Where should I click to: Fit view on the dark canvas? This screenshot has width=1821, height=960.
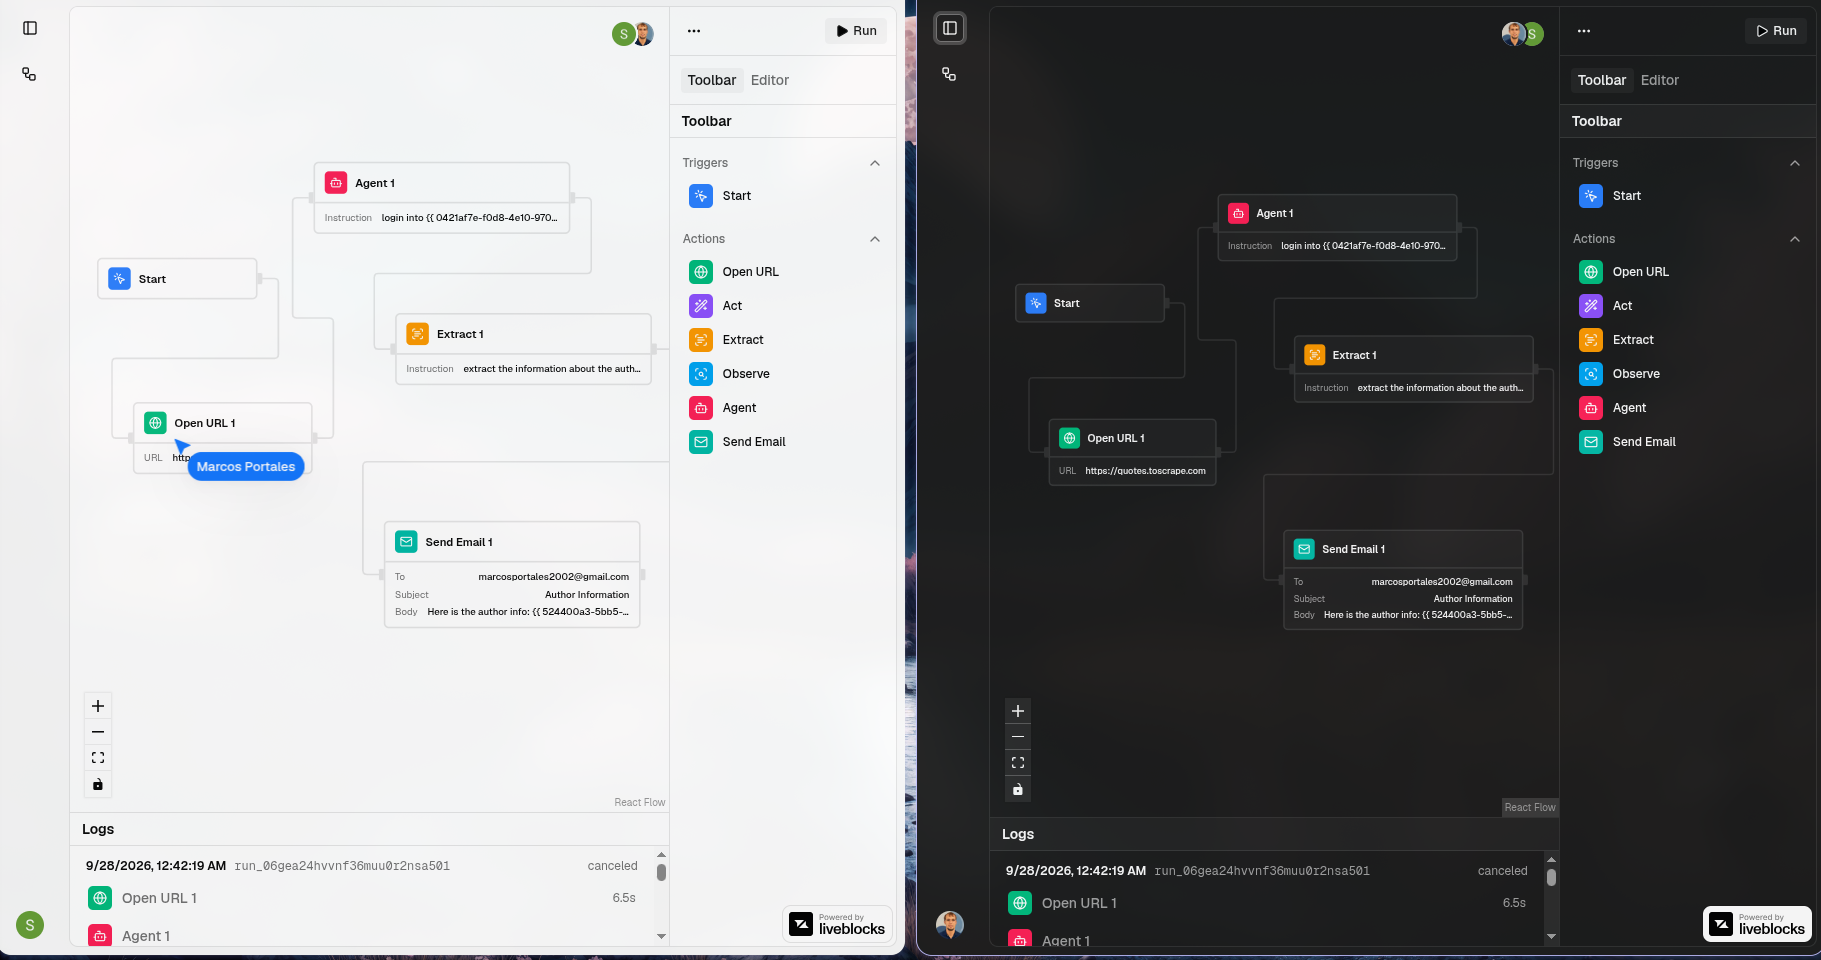[1018, 763]
